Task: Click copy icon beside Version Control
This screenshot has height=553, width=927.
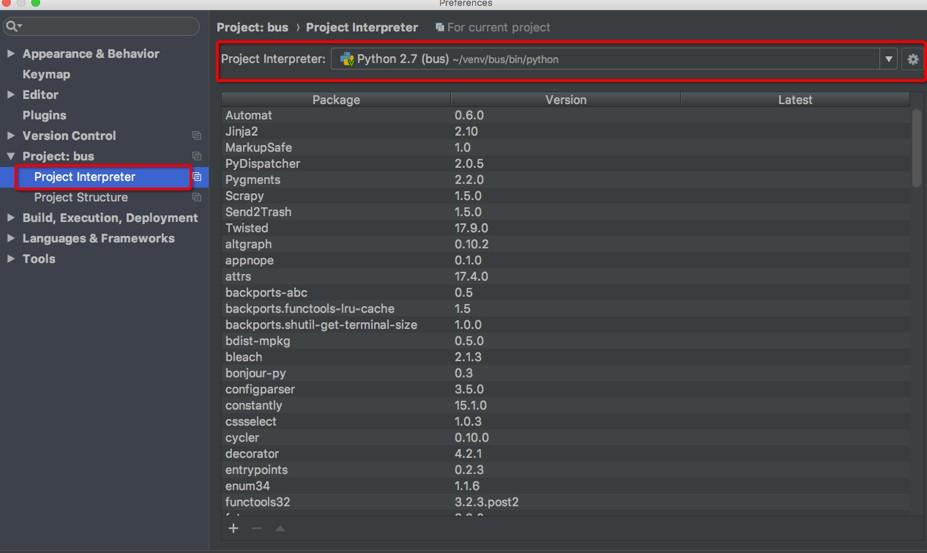Action: pyautogui.click(x=197, y=135)
